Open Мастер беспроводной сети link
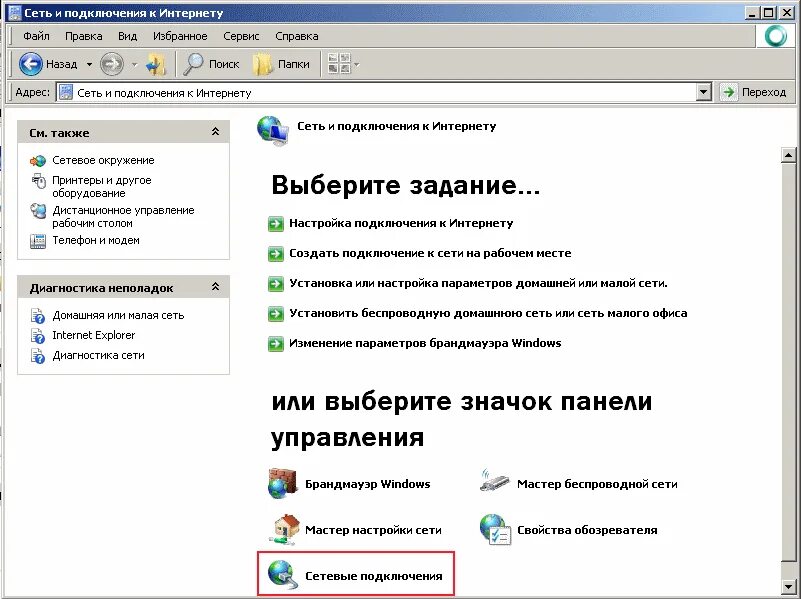The width and height of the screenshot is (801, 599). (x=597, y=484)
